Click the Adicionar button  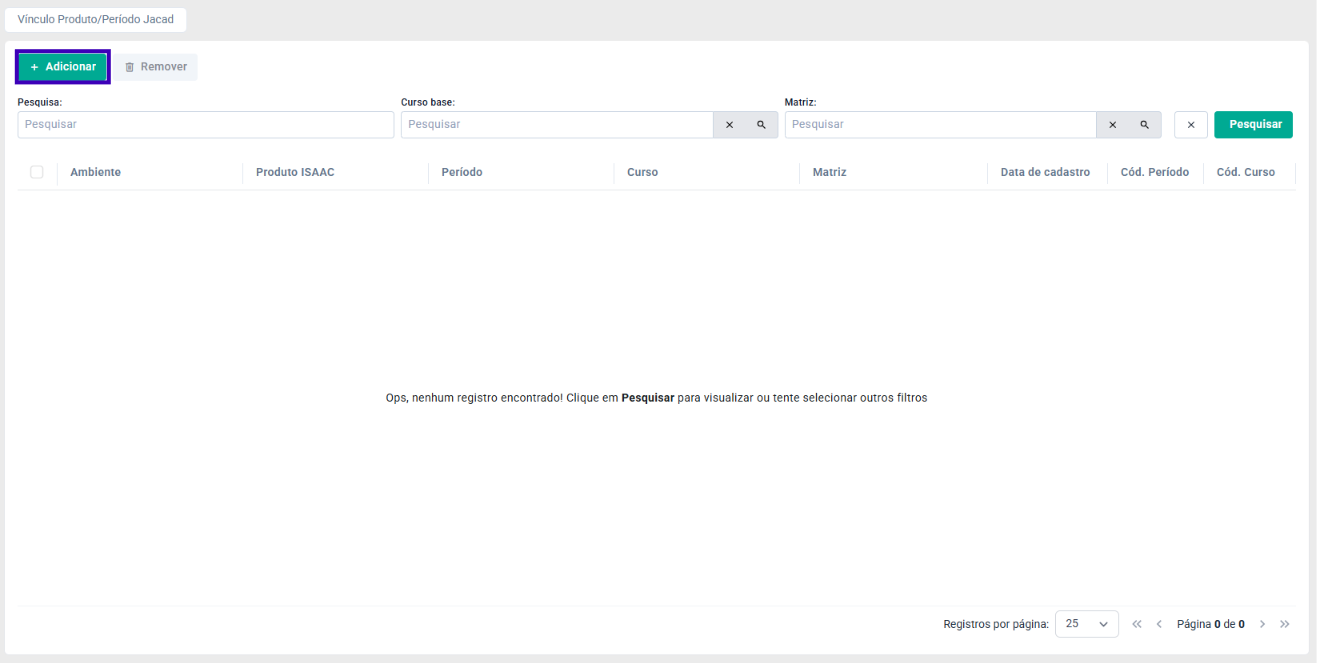click(x=62, y=67)
